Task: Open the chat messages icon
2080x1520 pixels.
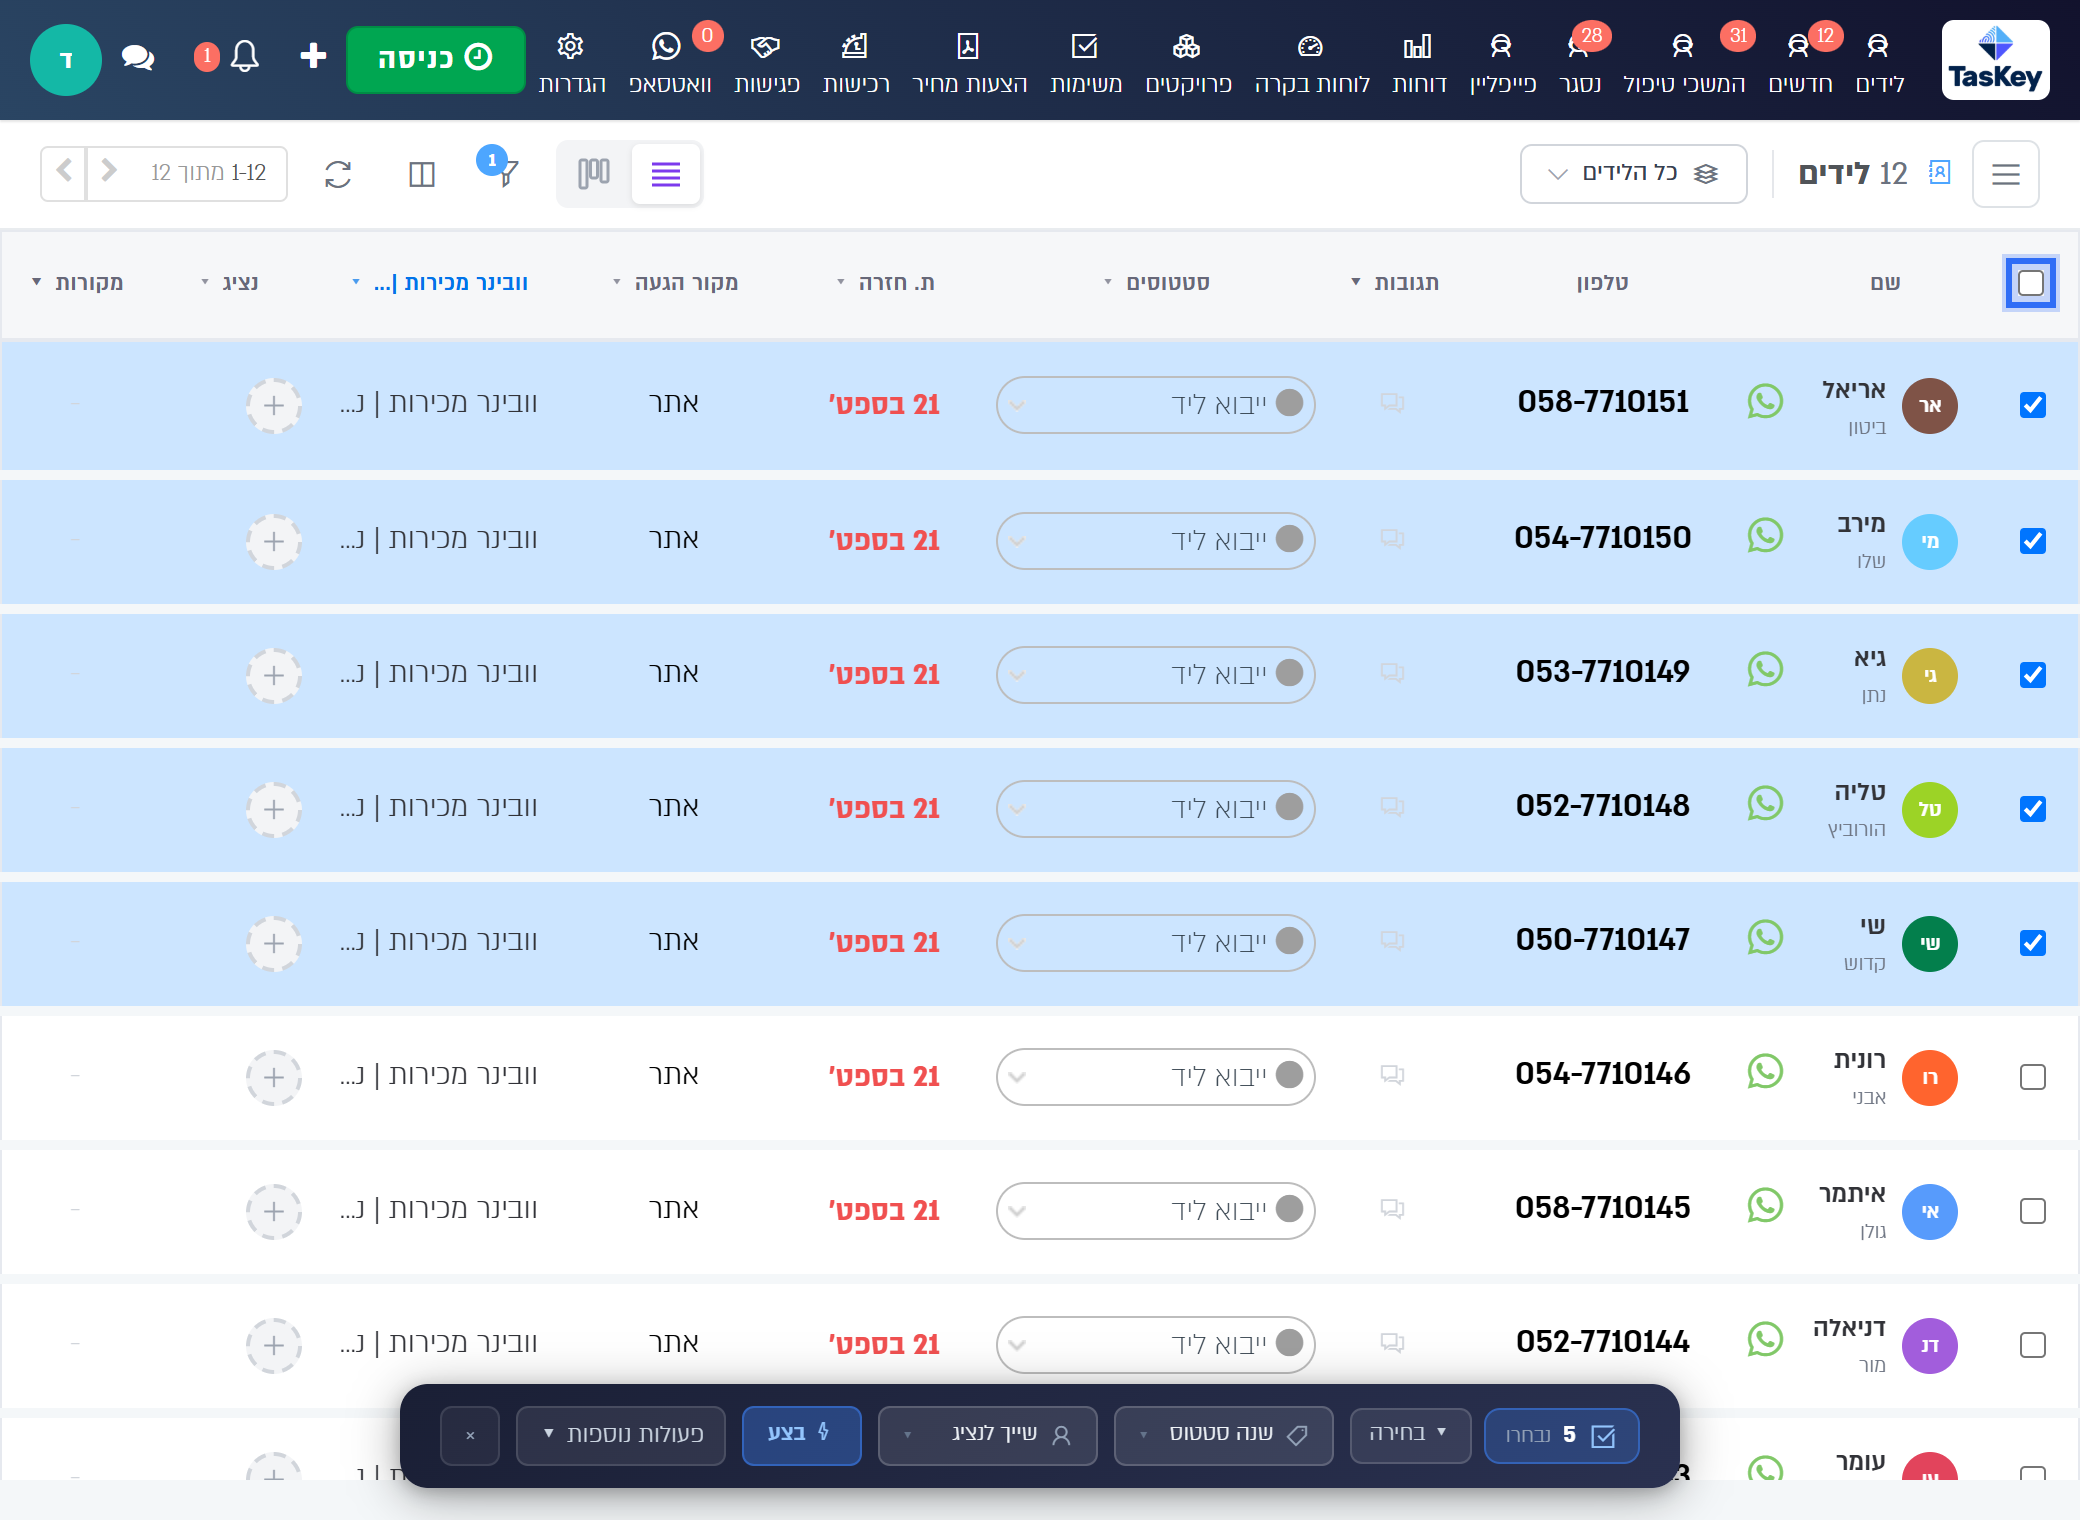Action: (138, 58)
